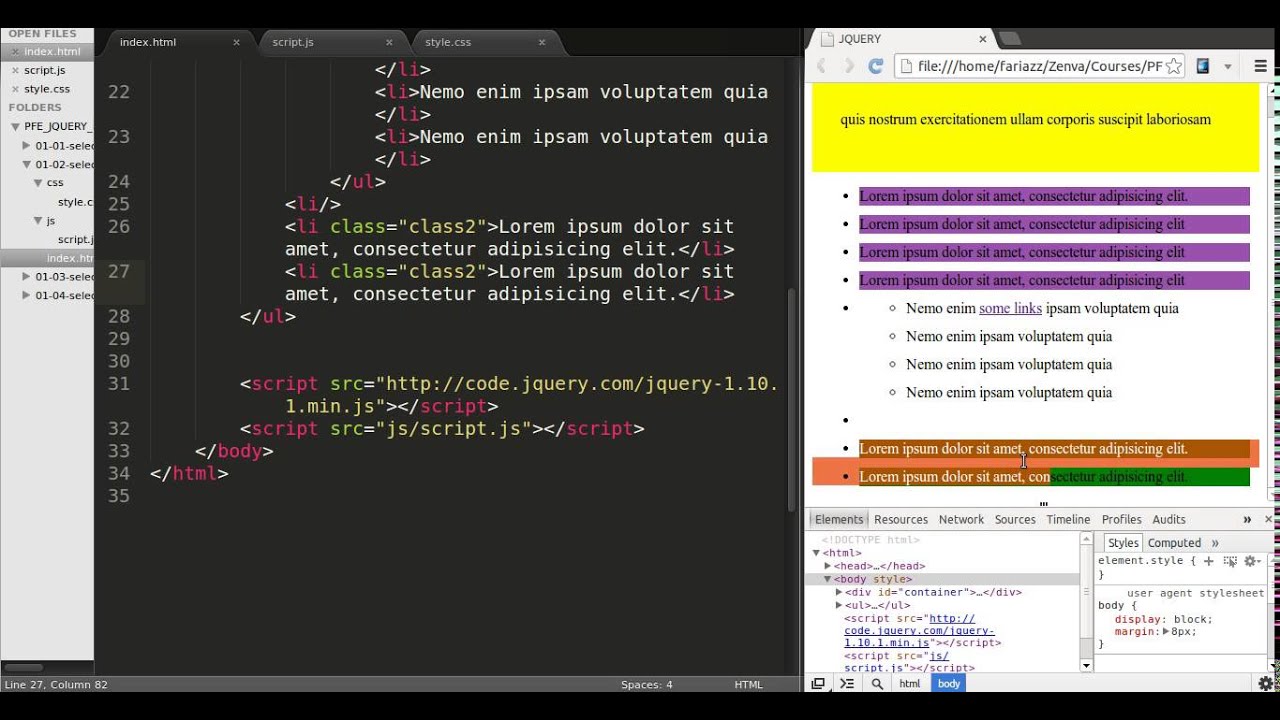Undock DevTools into separate window

tap(818, 684)
